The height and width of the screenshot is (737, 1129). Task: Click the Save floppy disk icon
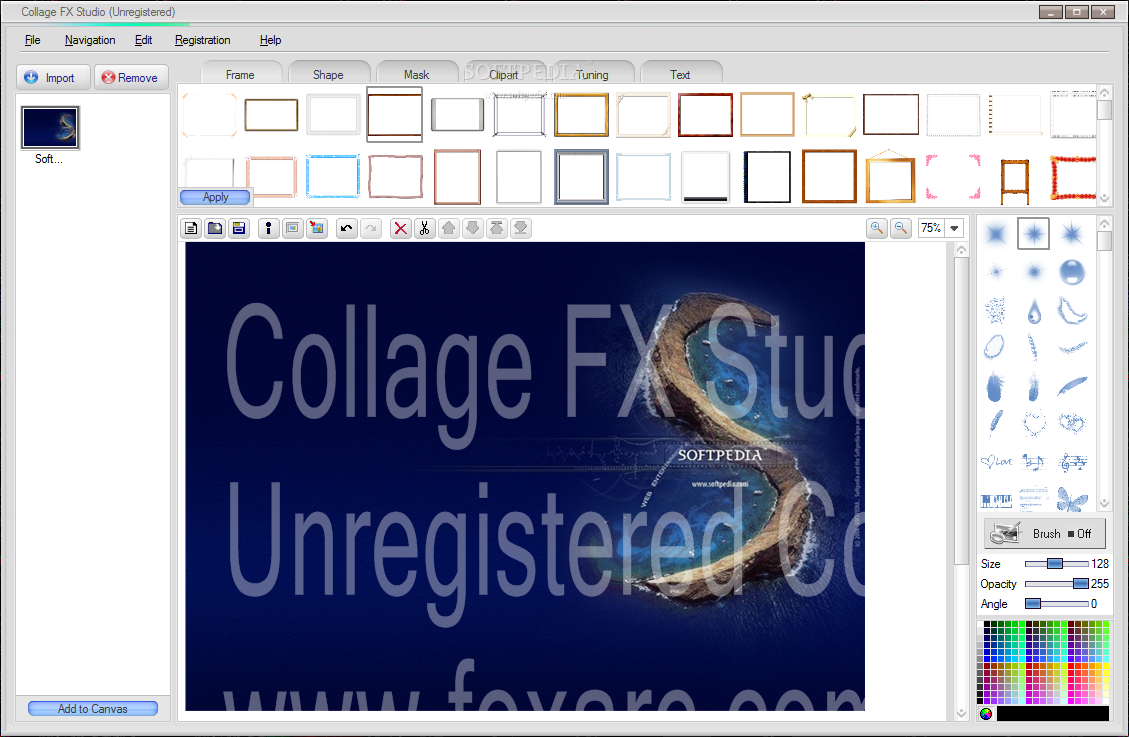coord(239,228)
